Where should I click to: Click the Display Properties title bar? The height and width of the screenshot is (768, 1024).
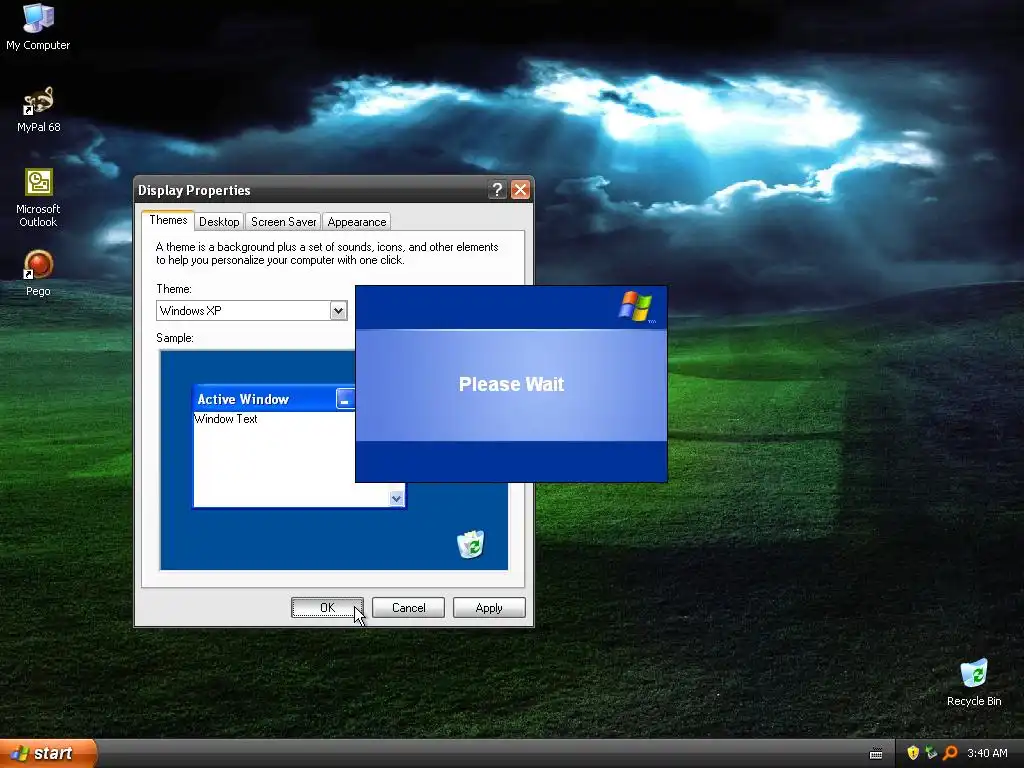(334, 190)
